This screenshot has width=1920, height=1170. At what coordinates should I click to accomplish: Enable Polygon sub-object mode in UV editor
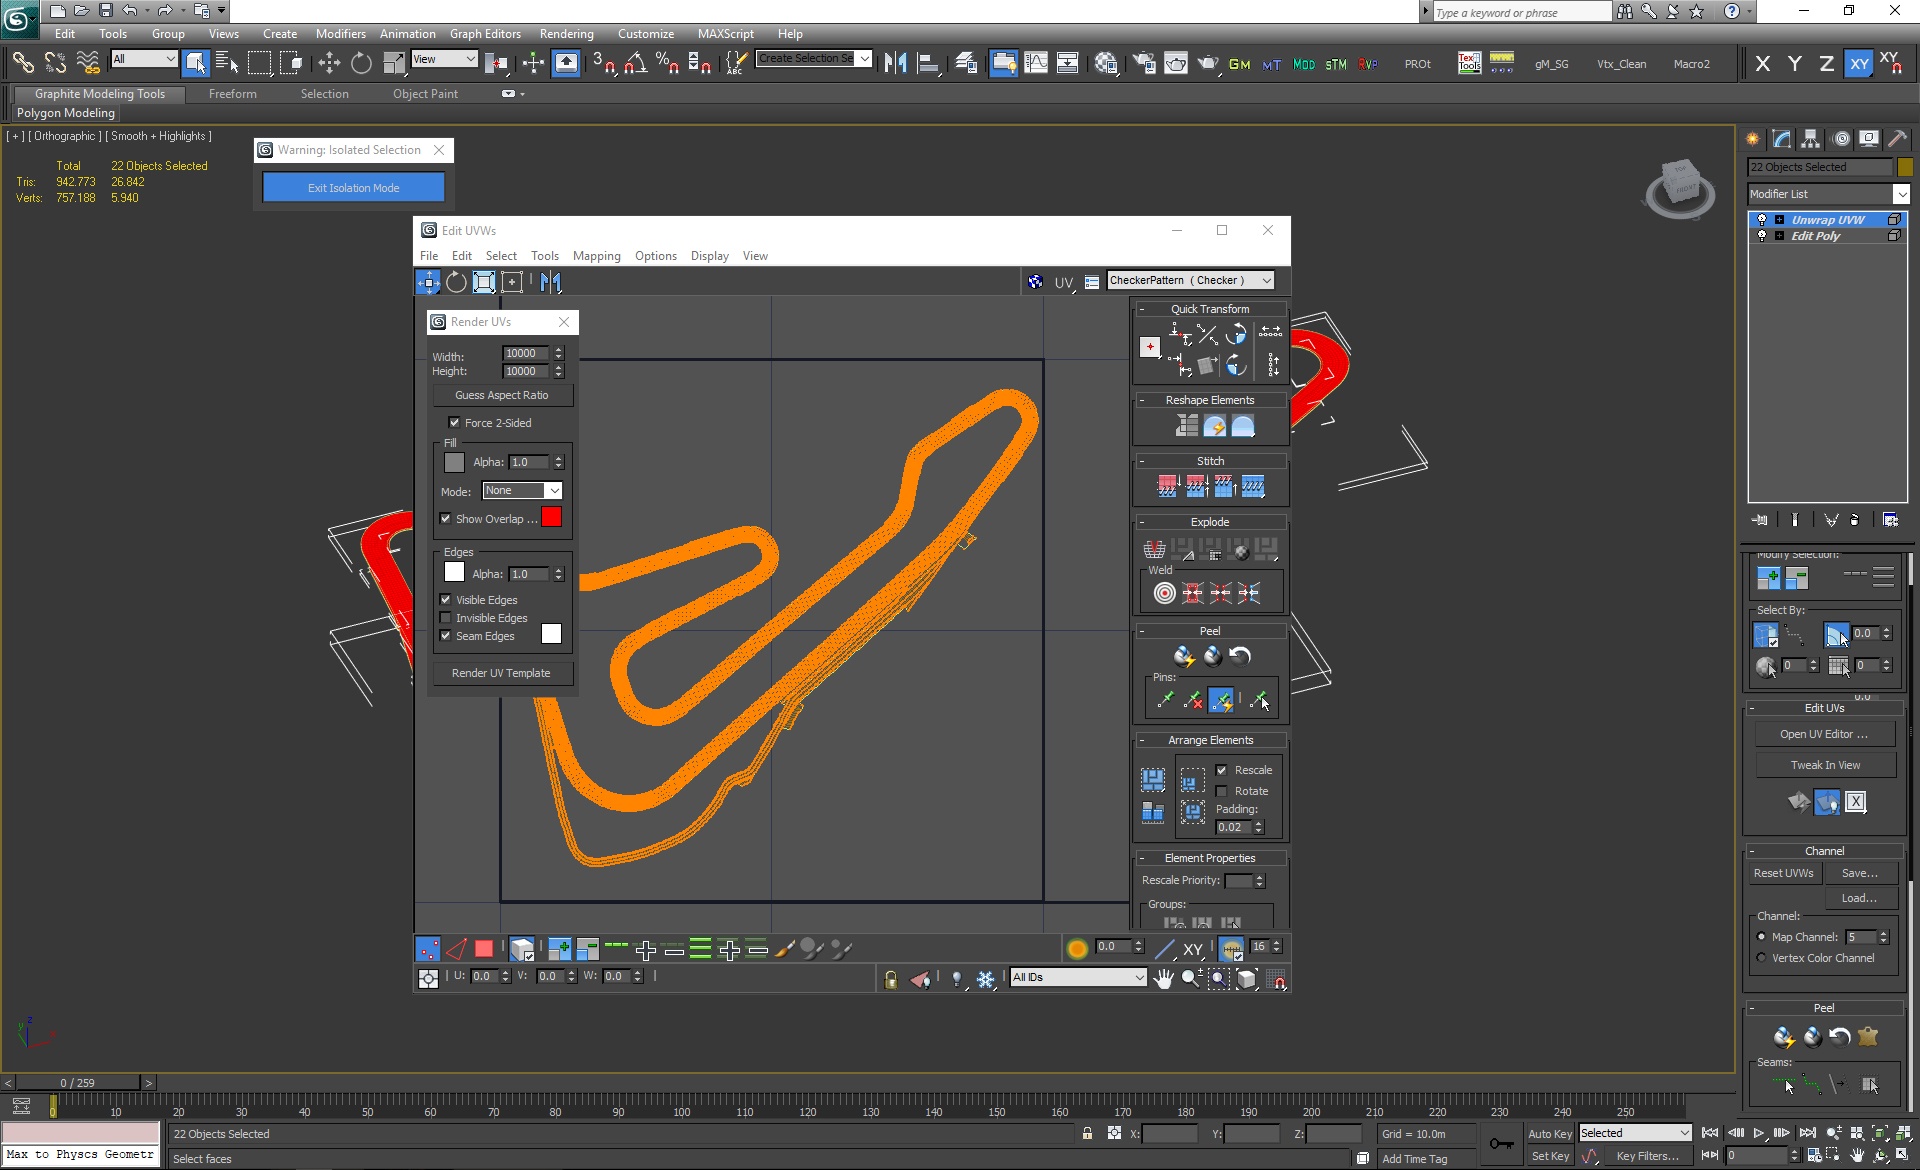click(484, 949)
